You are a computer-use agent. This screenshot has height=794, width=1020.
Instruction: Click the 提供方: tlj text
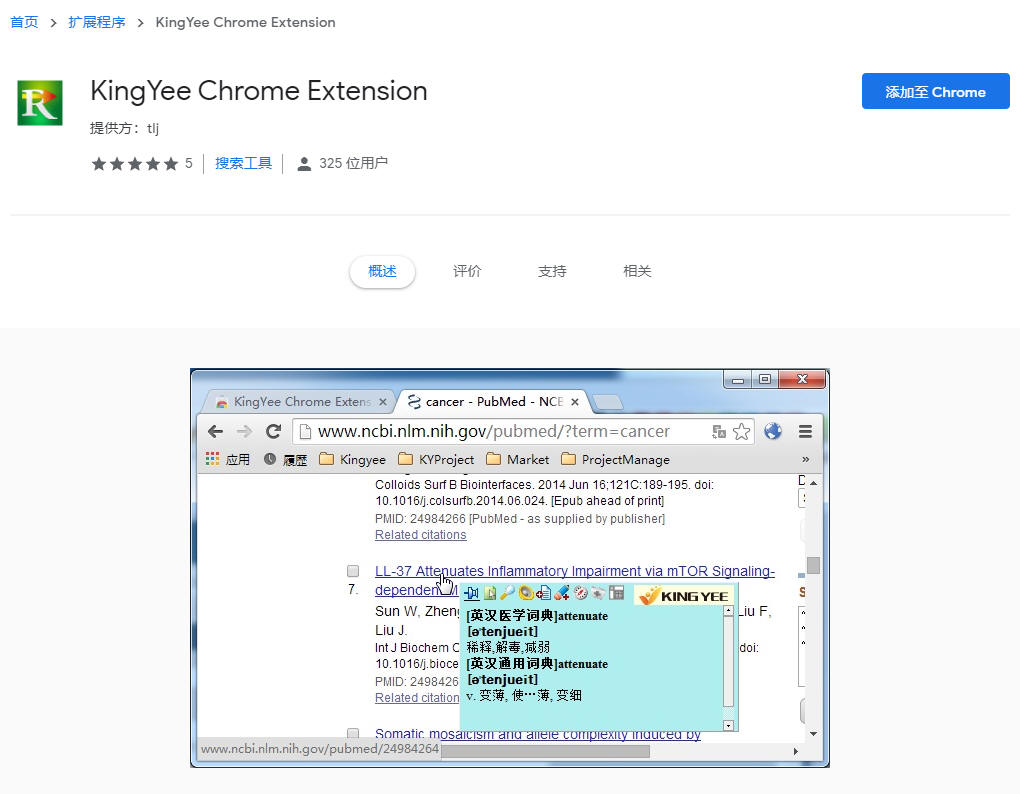point(124,128)
